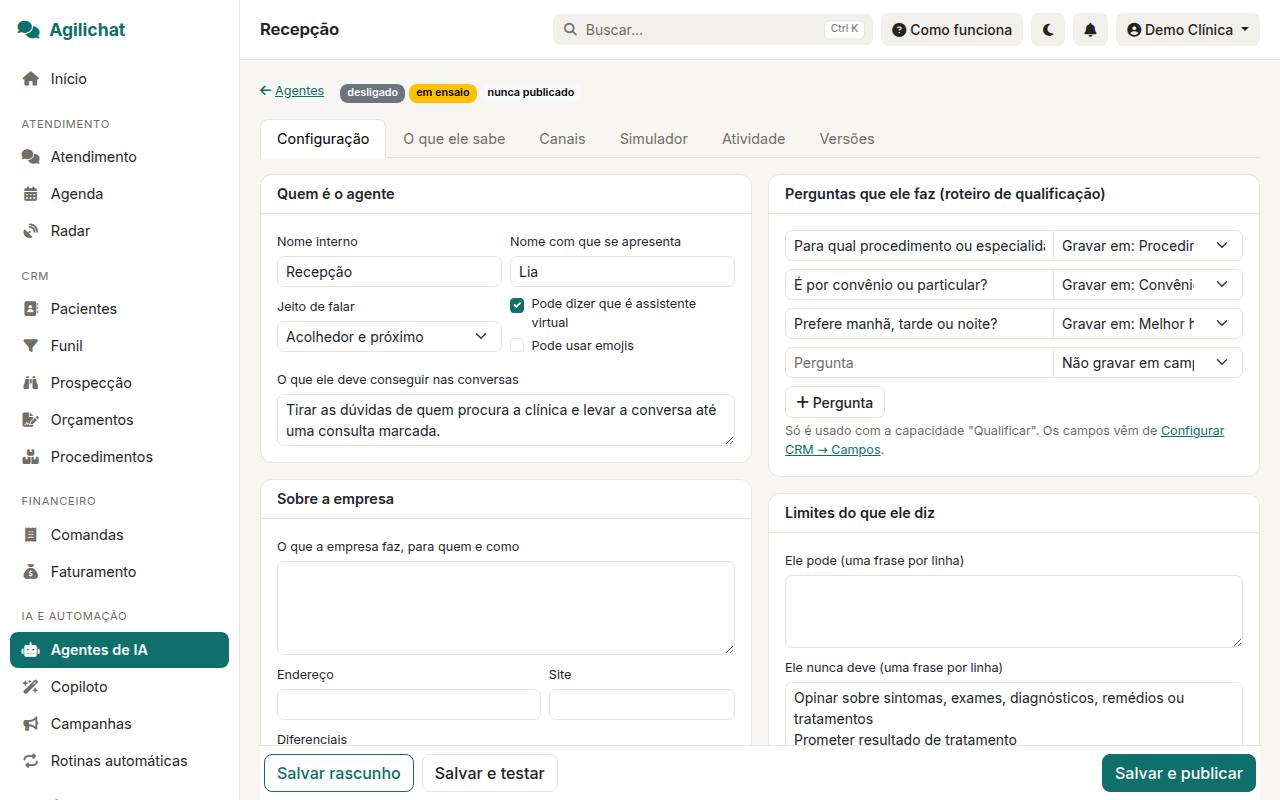Click the Rotinas automáticas loop icon
Image resolution: width=1280 pixels, height=800 pixels.
coord(31,761)
